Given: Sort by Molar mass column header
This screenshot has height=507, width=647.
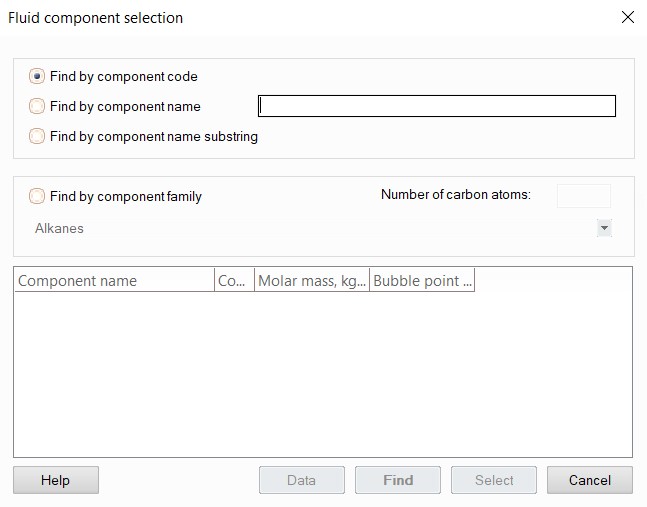Looking at the screenshot, I should 312,281.
